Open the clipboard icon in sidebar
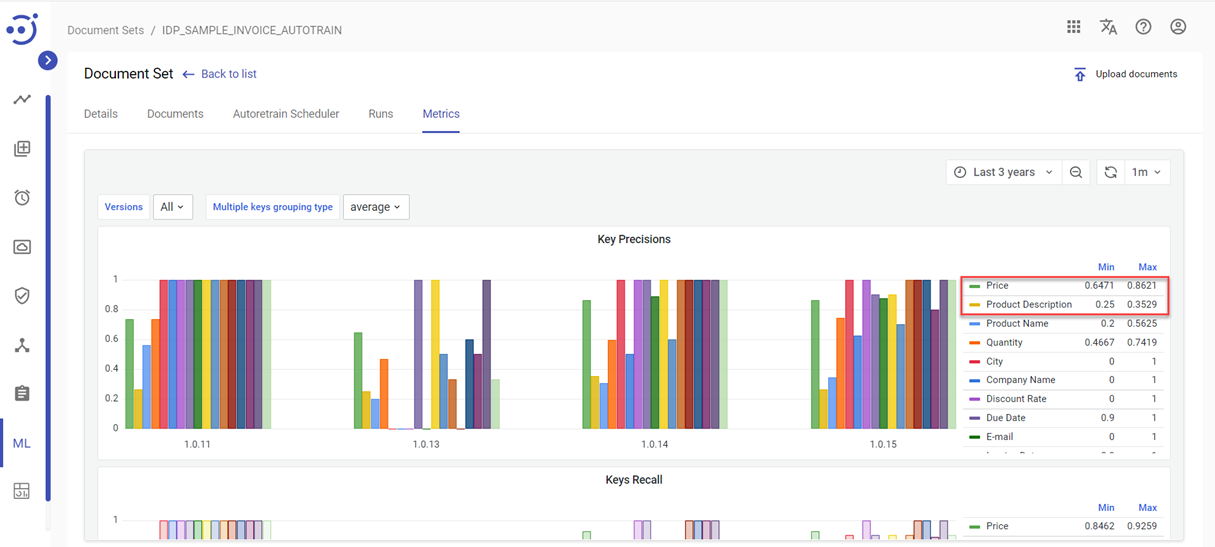The height and width of the screenshot is (547, 1215). [x=22, y=394]
